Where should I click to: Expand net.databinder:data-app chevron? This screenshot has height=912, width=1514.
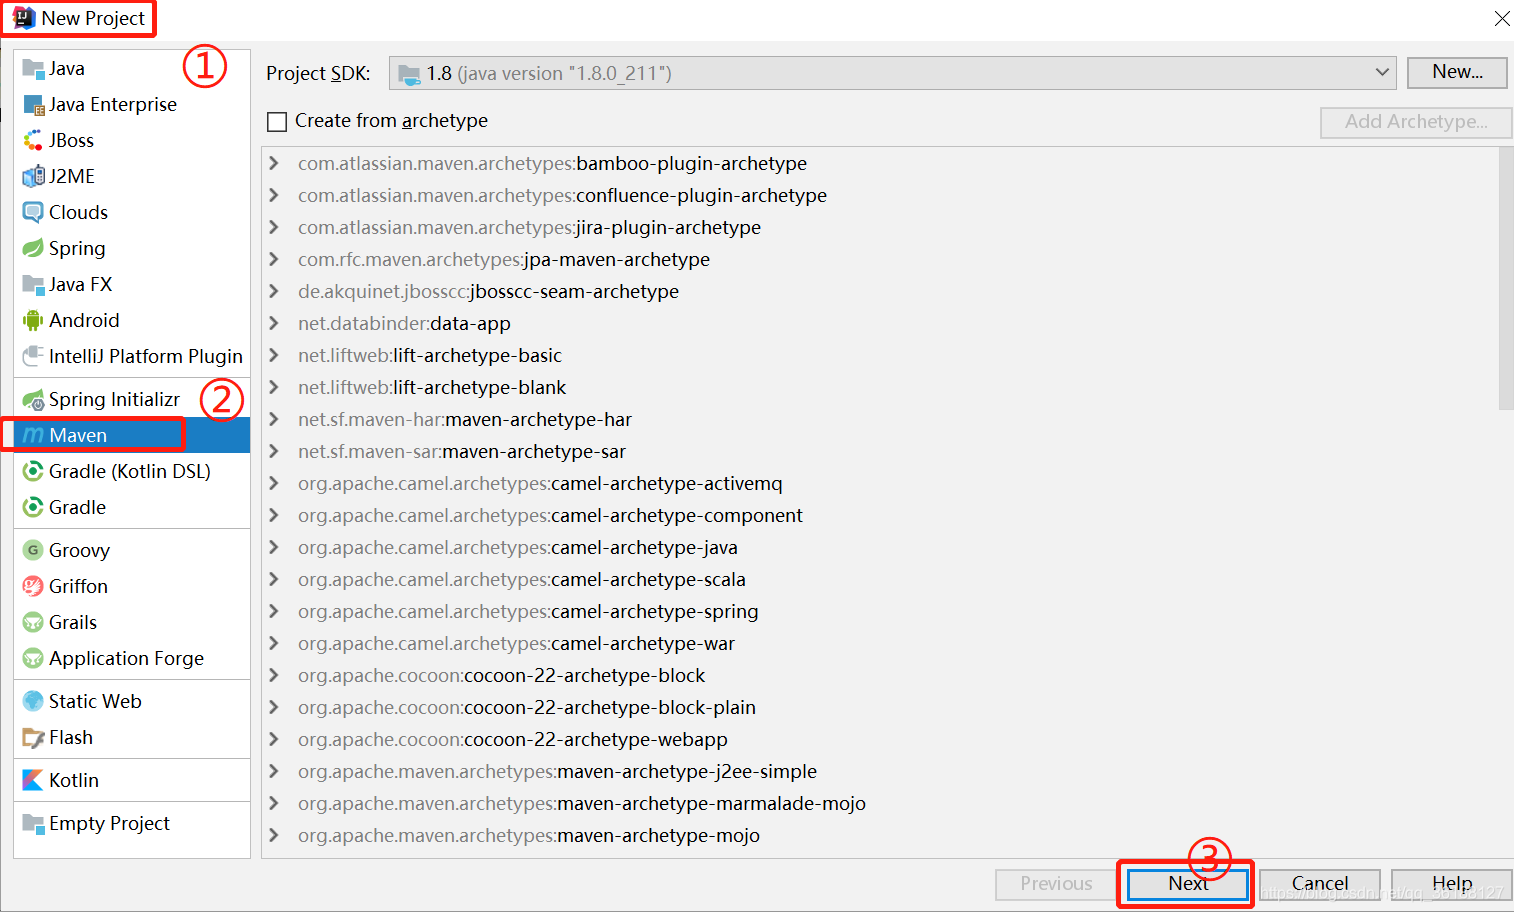pyautogui.click(x=274, y=323)
